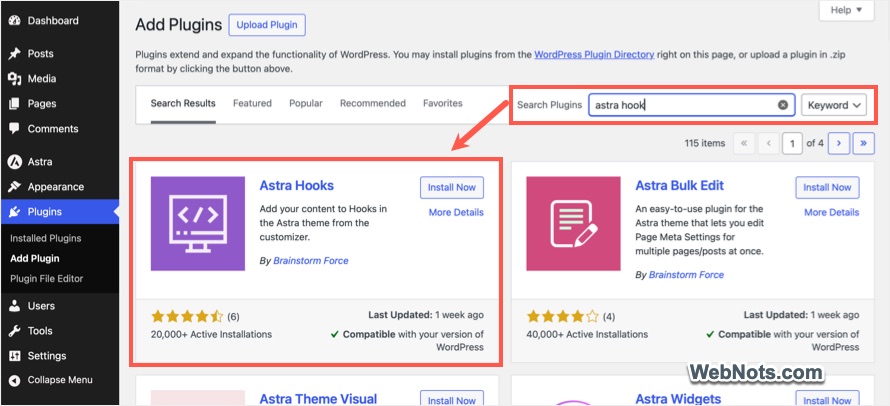Install the Astra Hooks plugin
Image resolution: width=890 pixels, height=406 pixels.
click(452, 187)
